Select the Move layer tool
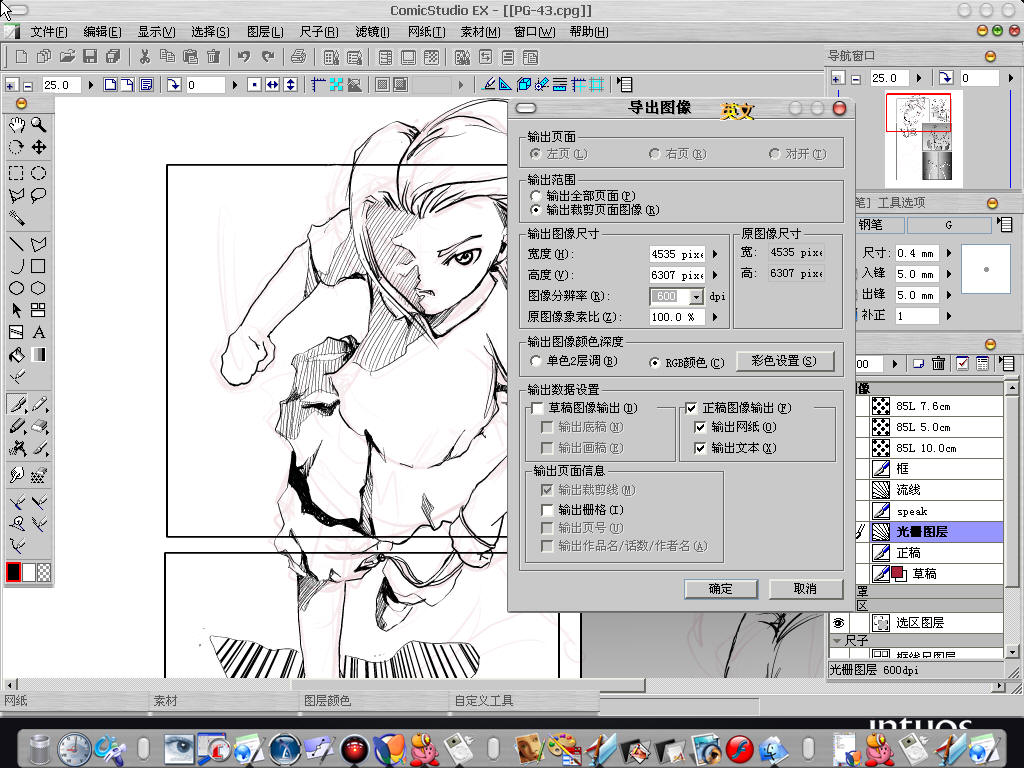This screenshot has height=768, width=1024. point(39,147)
